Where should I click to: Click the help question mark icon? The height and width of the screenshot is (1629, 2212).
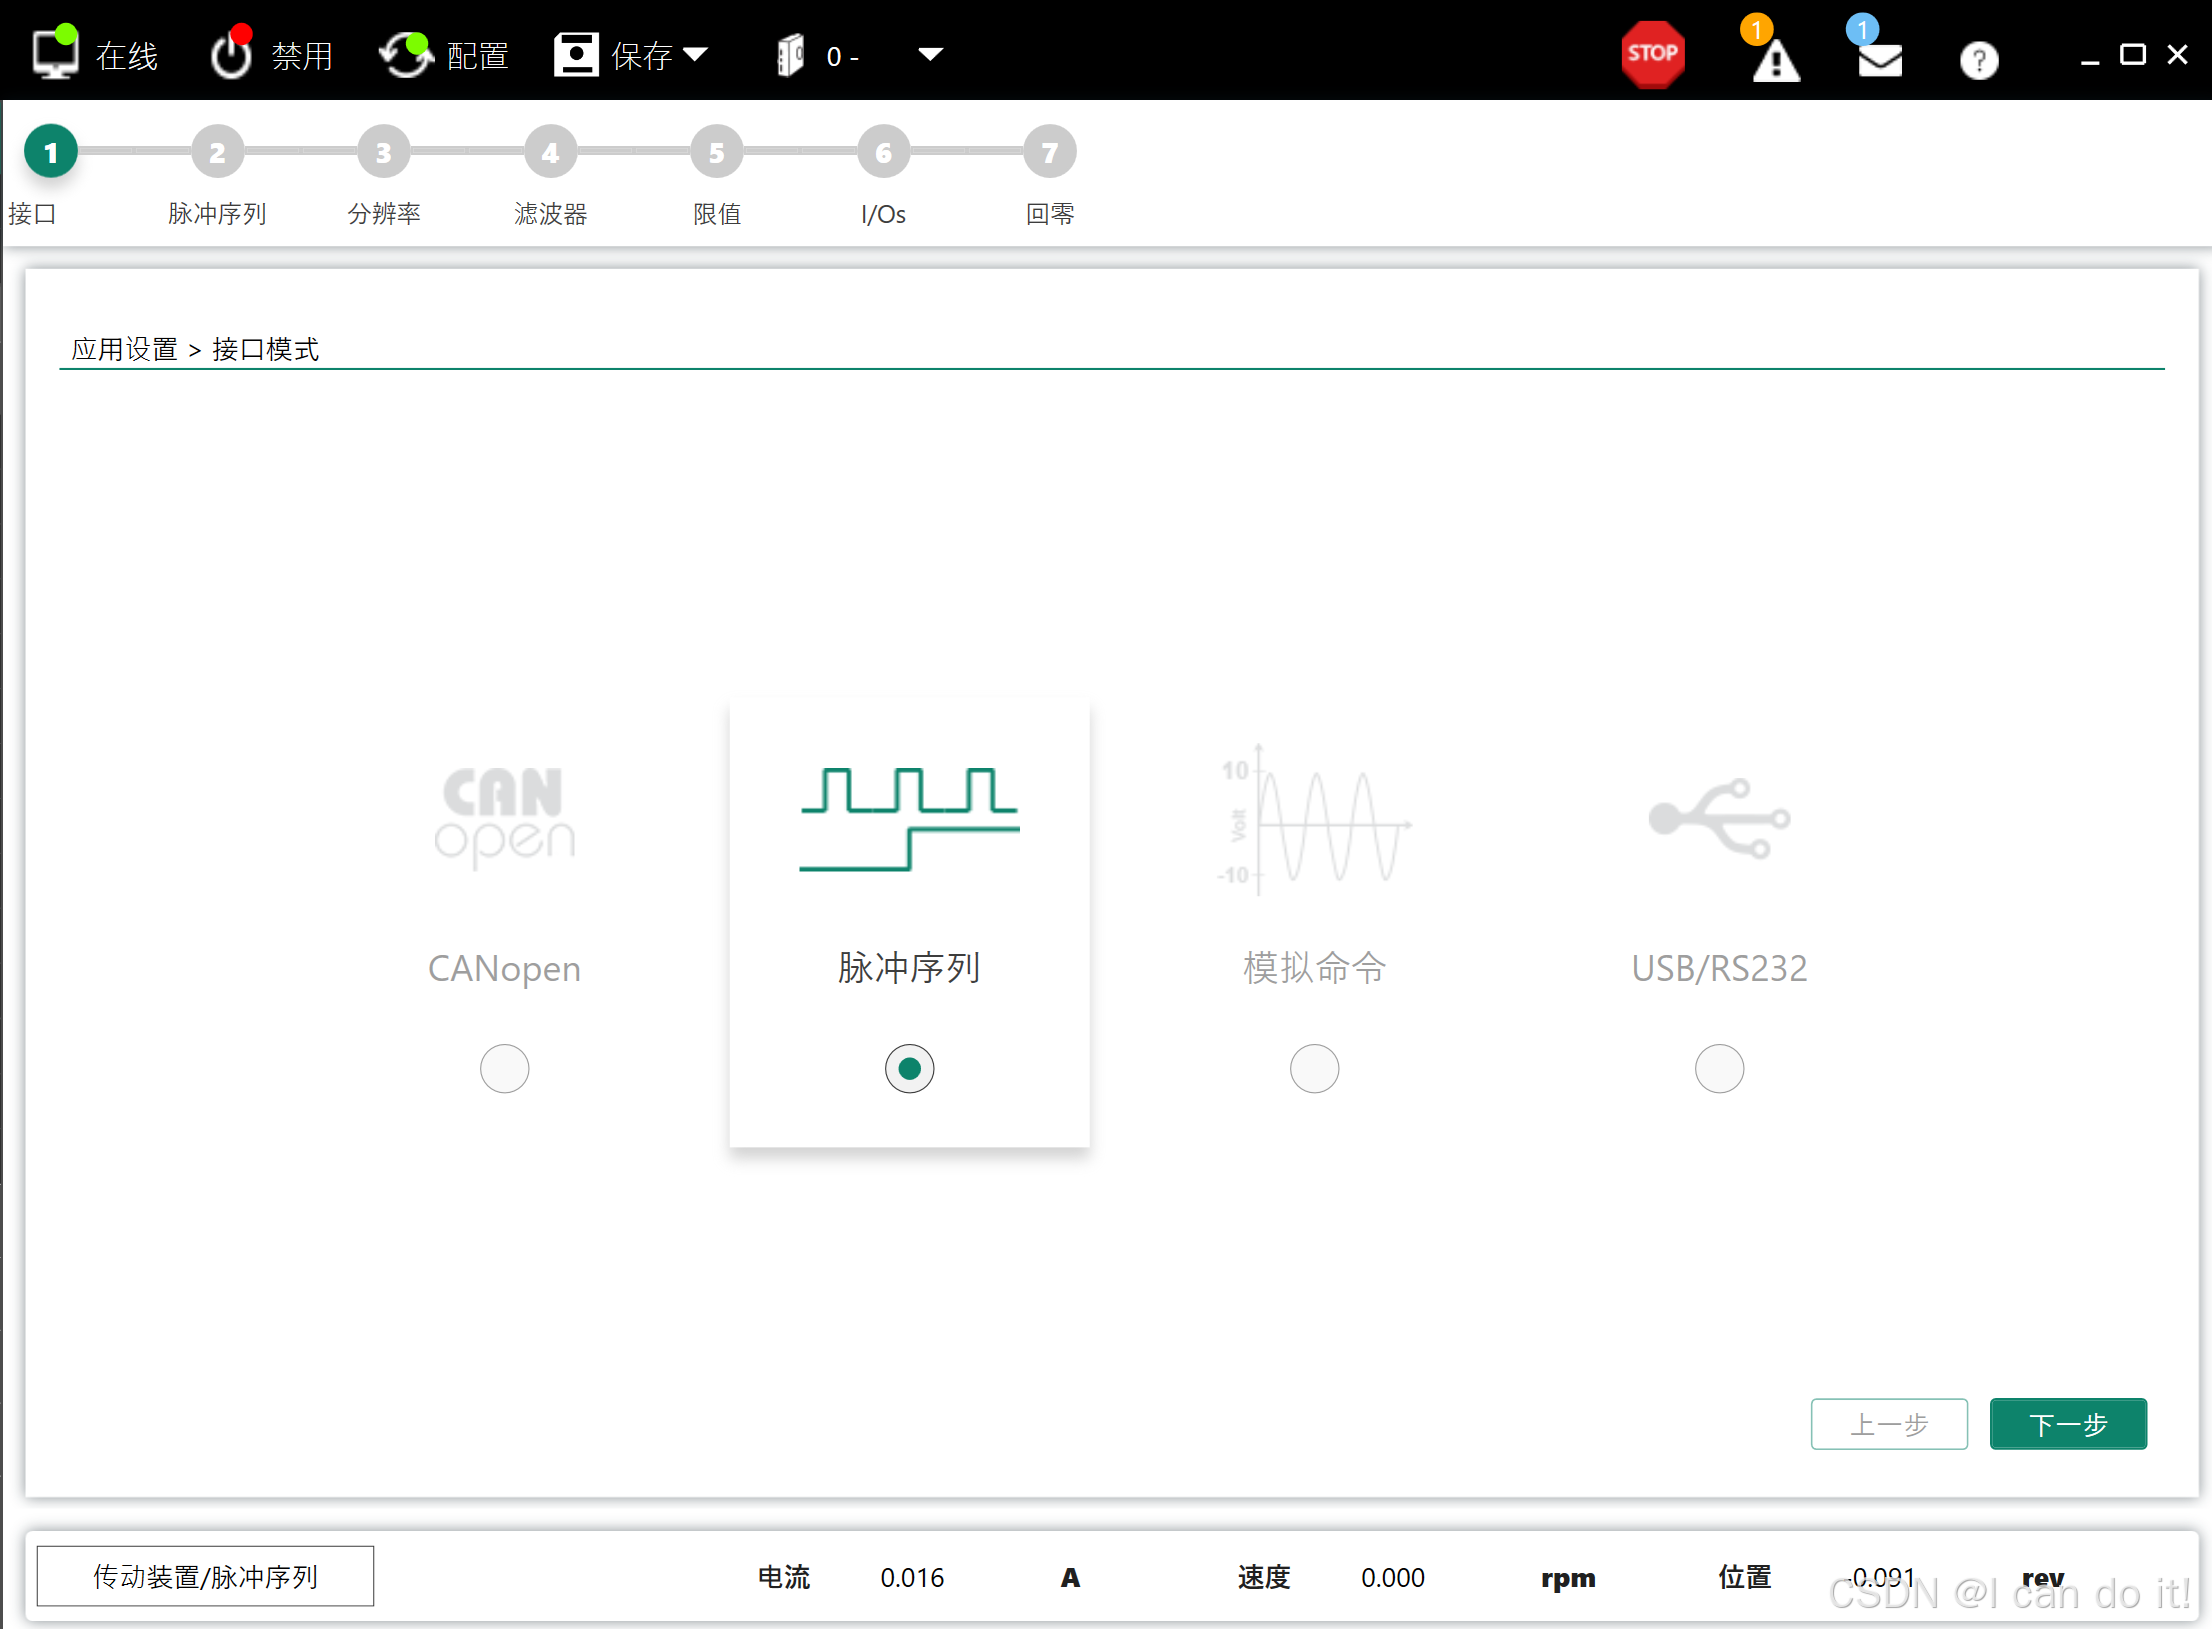[1978, 60]
